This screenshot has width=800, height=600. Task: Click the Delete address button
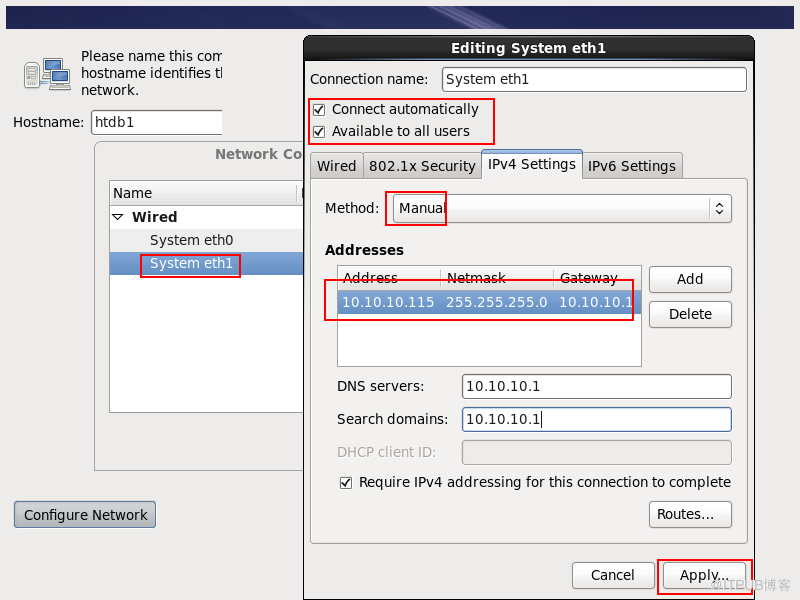[x=690, y=314]
